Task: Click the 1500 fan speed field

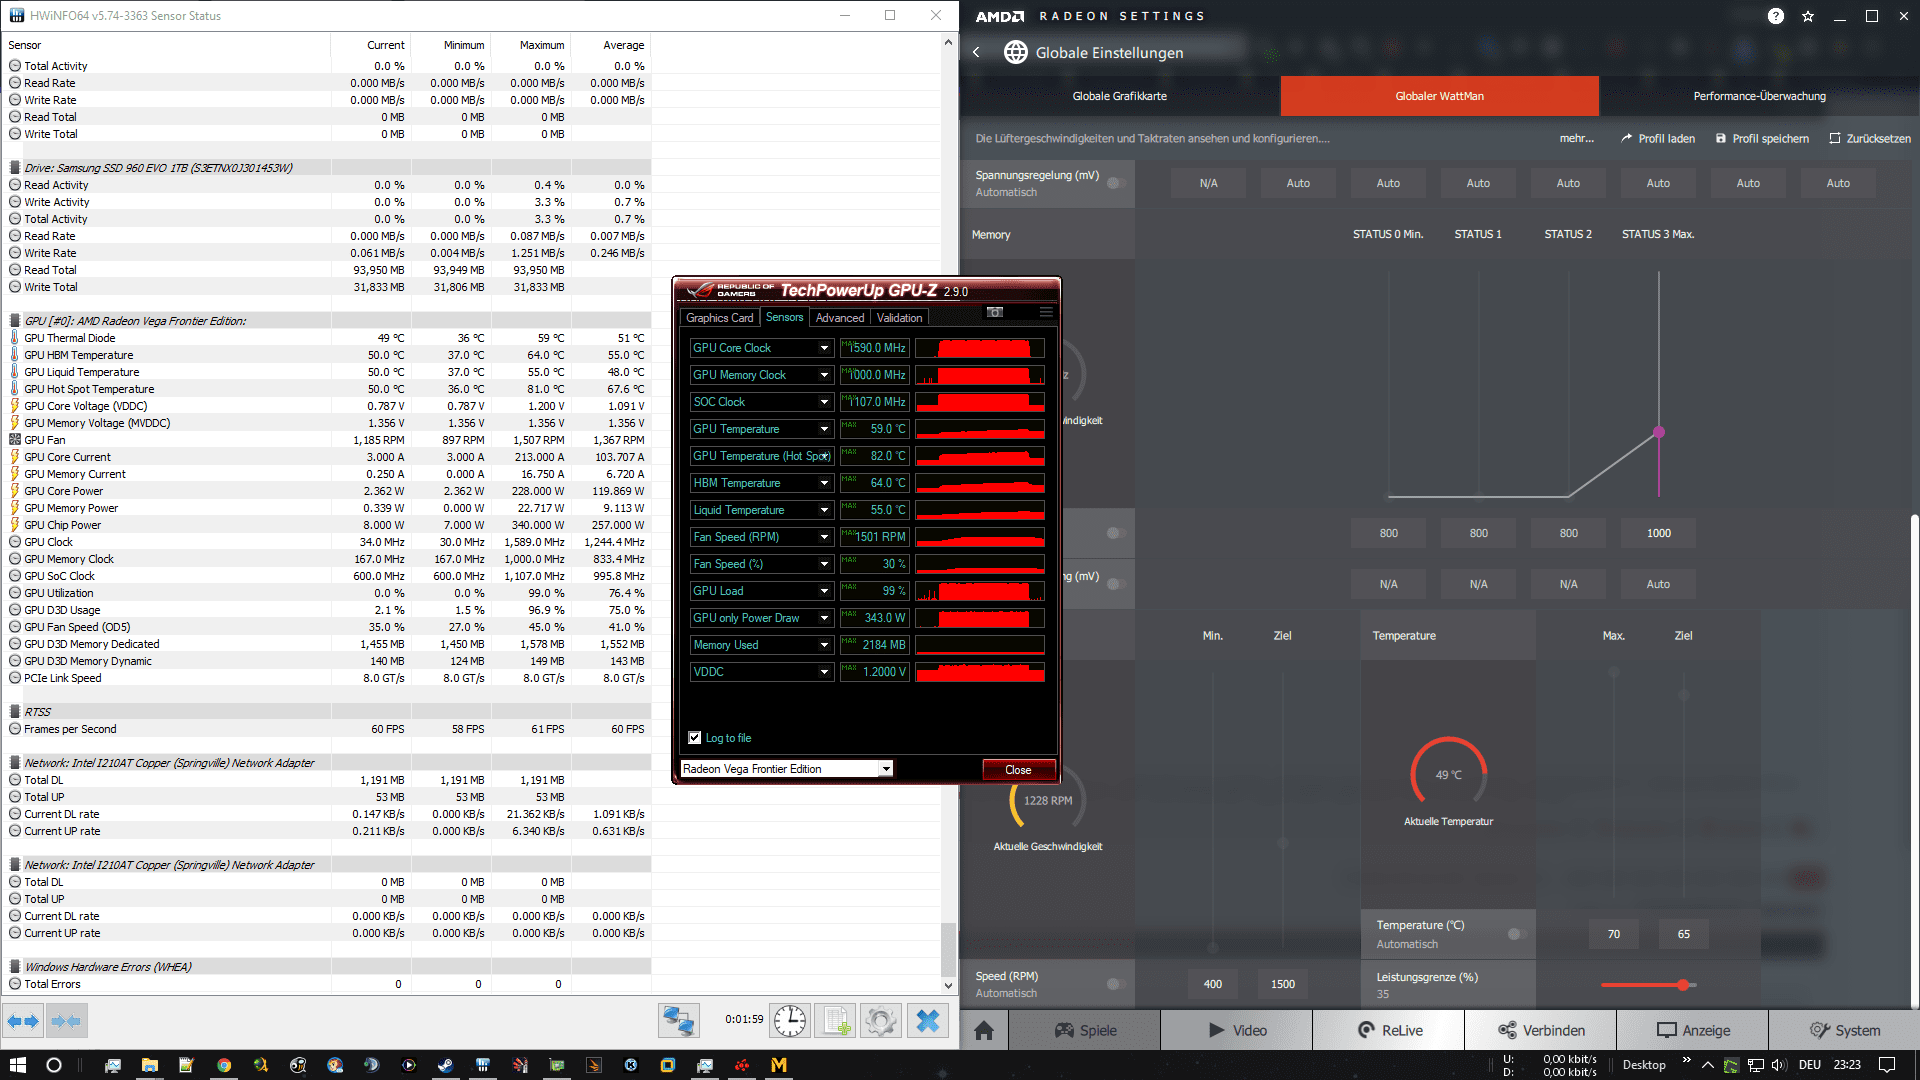Action: [1283, 984]
